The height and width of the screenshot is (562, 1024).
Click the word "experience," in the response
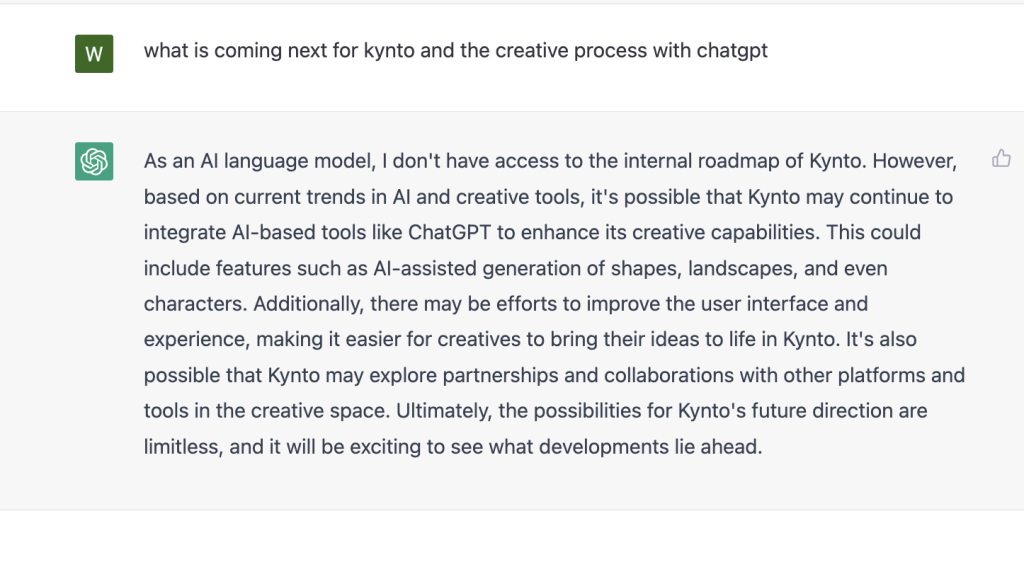(x=197, y=340)
